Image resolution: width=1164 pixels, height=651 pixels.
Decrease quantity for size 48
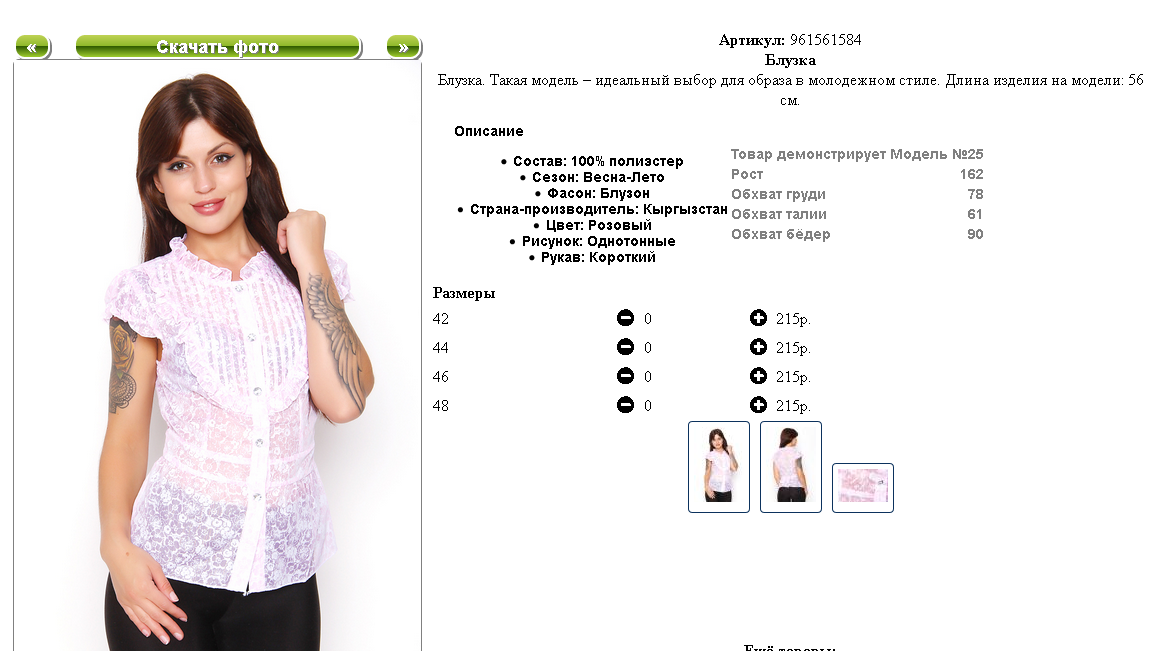coord(625,405)
